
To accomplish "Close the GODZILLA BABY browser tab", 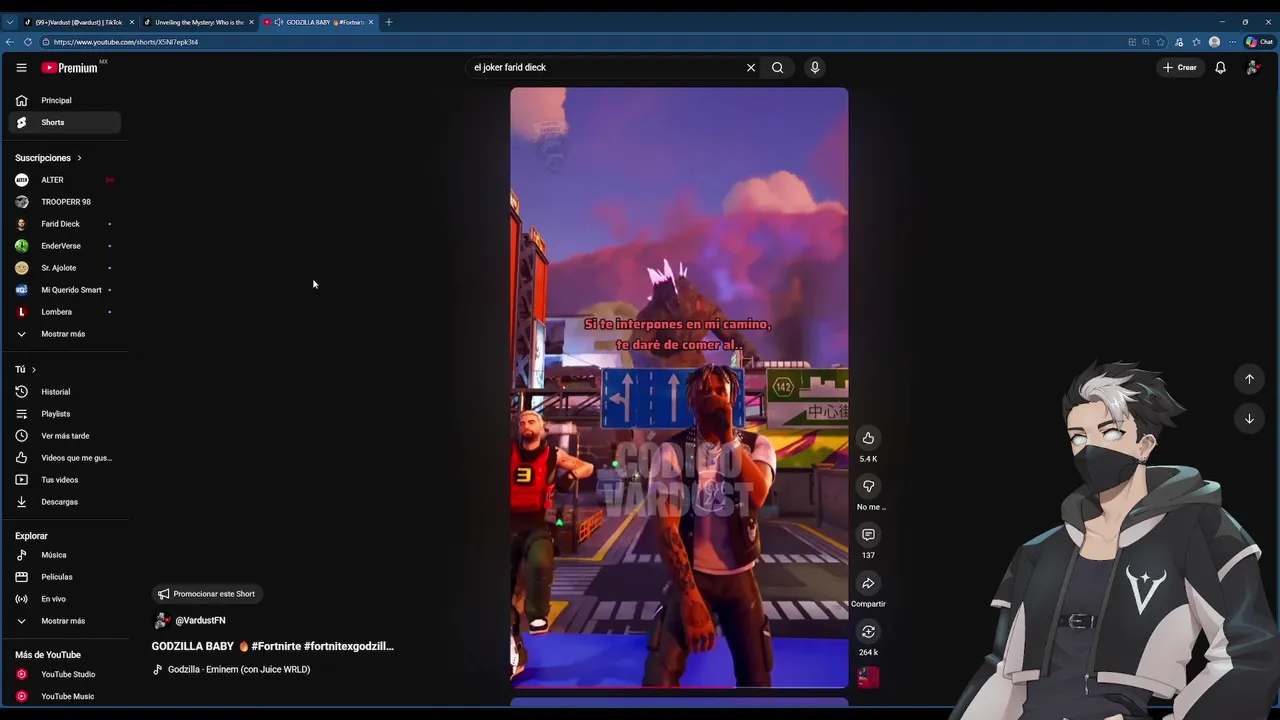I will pos(371,22).
